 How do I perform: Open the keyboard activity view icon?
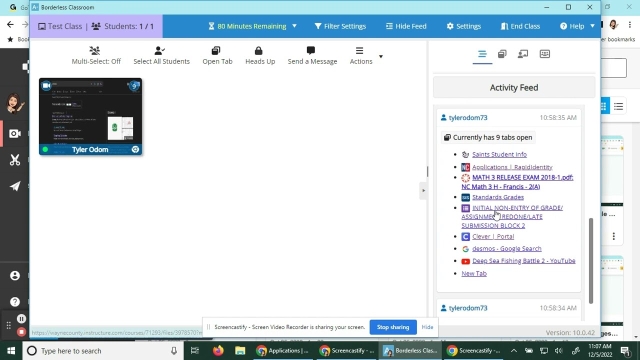pos(544,54)
